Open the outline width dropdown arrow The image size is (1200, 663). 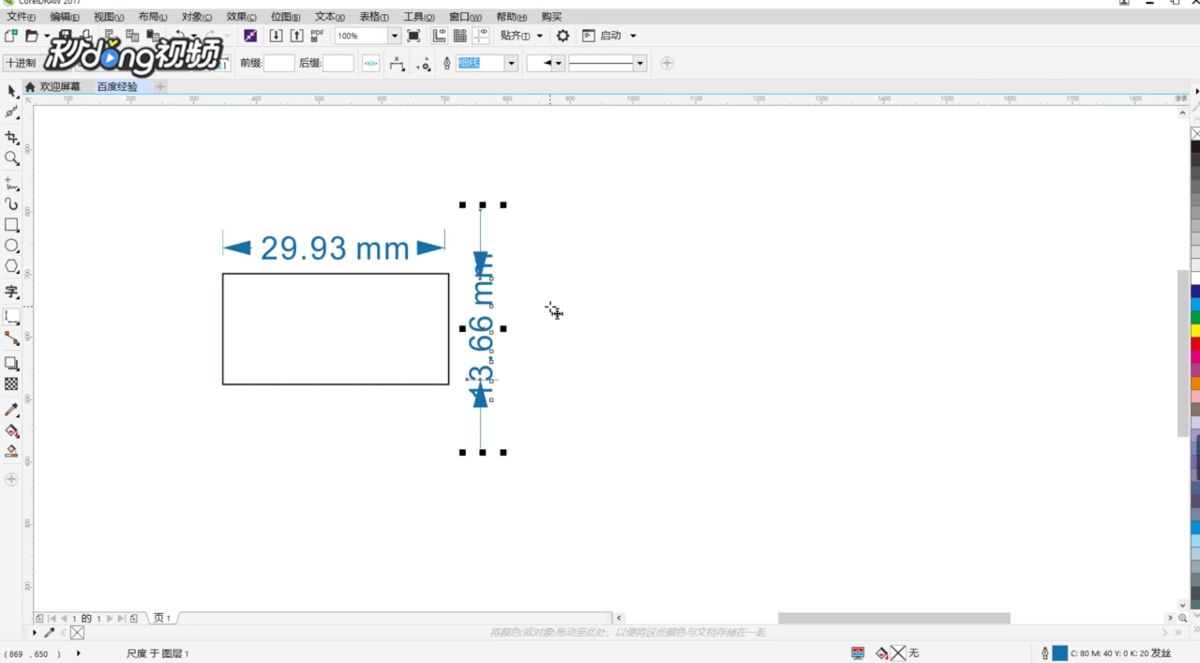pos(511,63)
